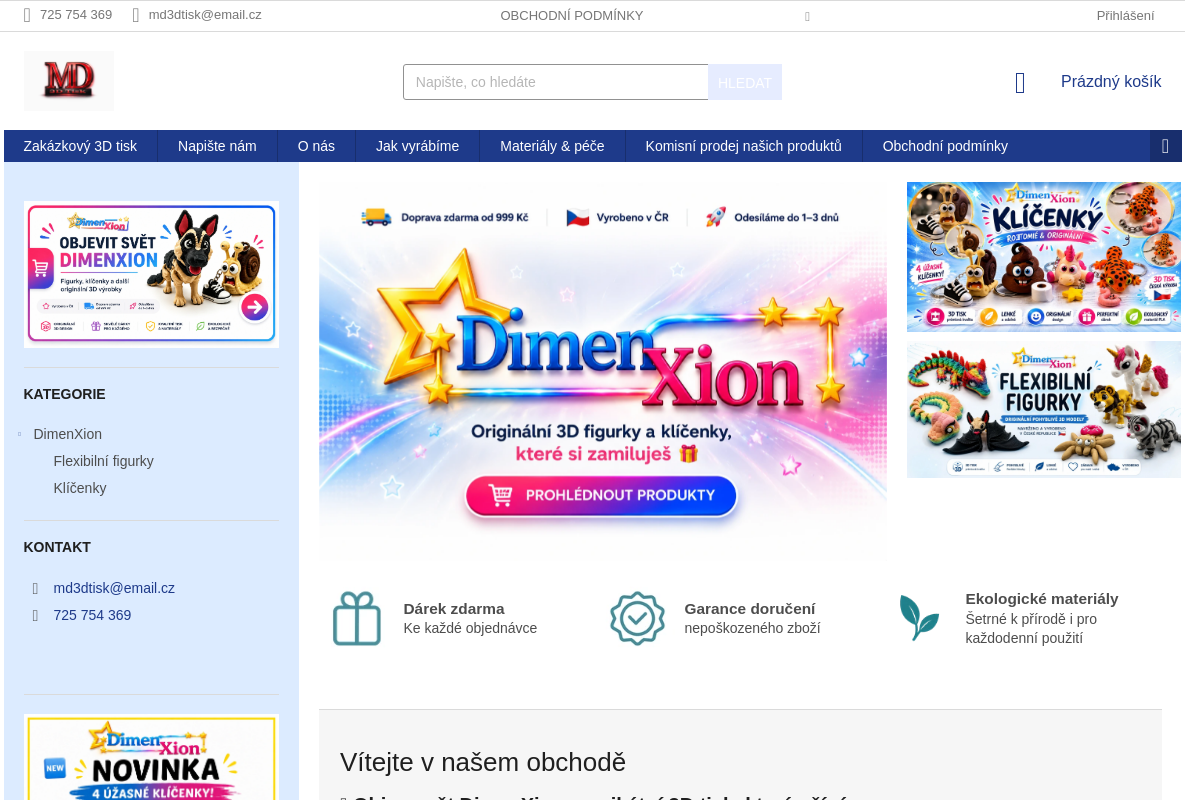
Task: Click Dárek zdarma text
Action: (x=454, y=608)
